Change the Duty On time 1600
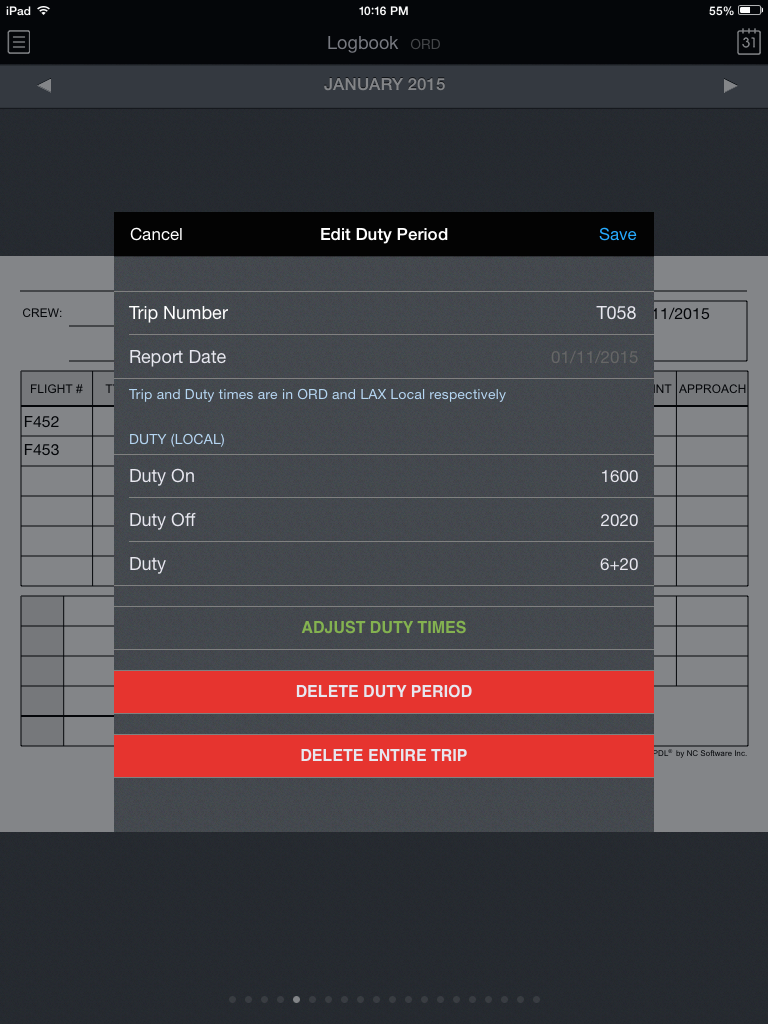The height and width of the screenshot is (1024, 768). point(384,476)
